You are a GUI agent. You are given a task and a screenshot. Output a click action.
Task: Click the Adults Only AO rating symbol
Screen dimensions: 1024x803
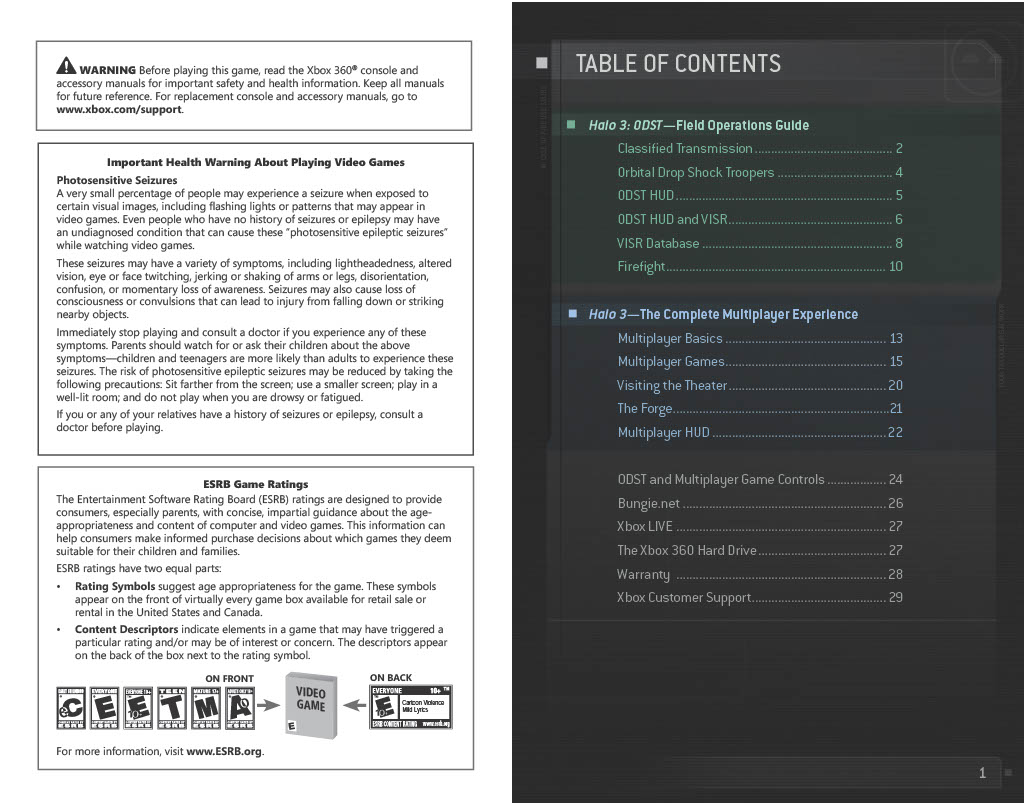click(240, 708)
